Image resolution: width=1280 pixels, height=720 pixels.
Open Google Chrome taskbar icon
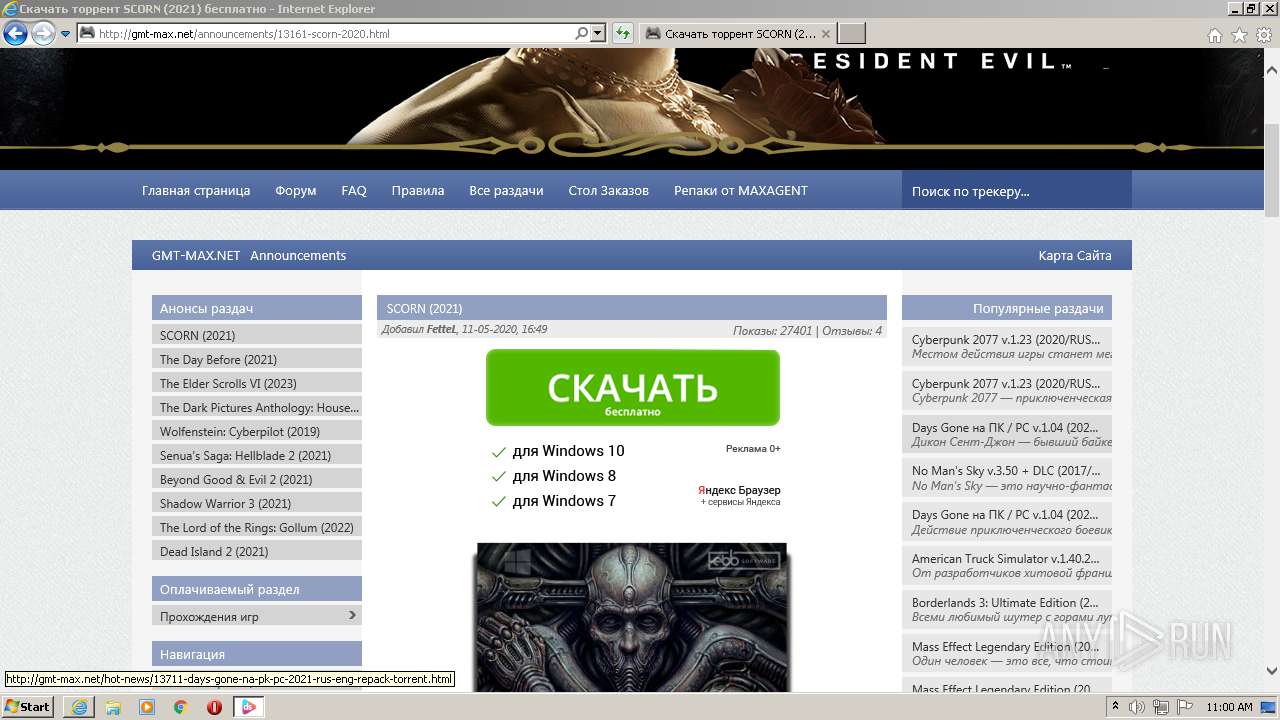(x=180, y=707)
